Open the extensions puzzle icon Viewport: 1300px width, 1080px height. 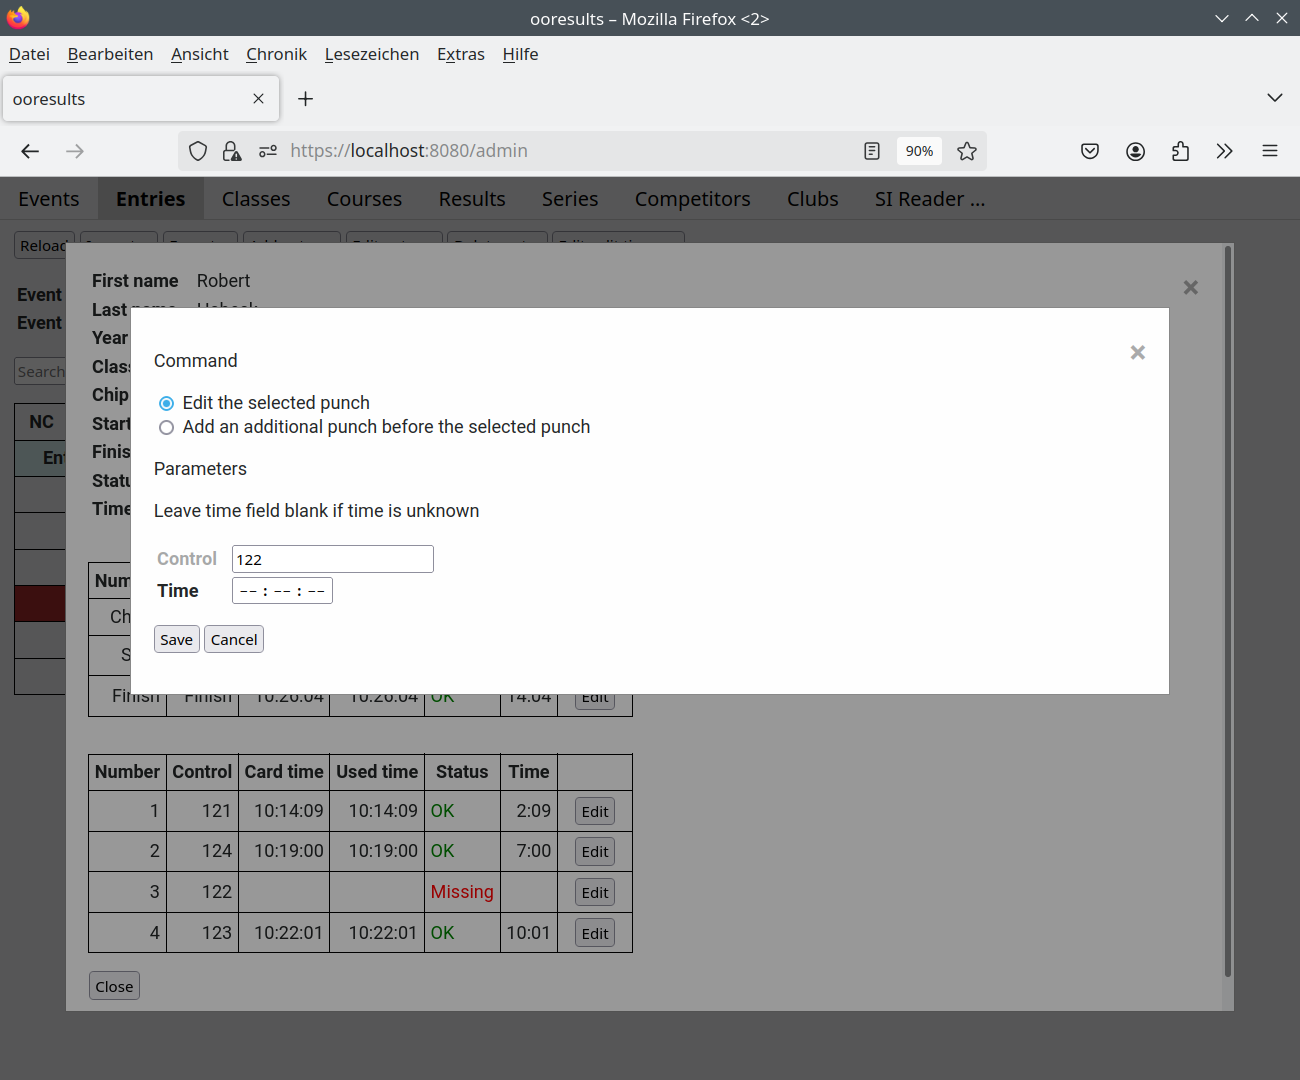(1180, 151)
